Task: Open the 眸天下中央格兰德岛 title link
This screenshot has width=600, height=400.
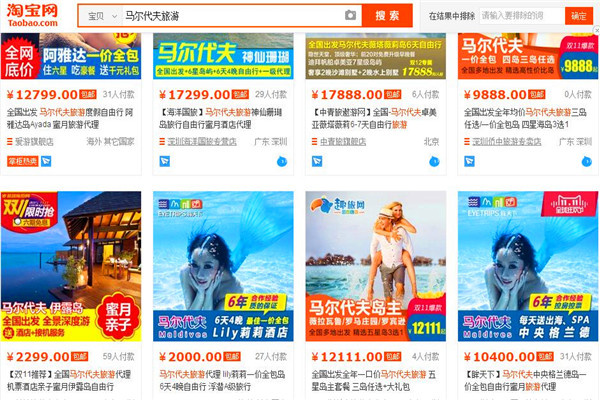Action: click(x=525, y=380)
